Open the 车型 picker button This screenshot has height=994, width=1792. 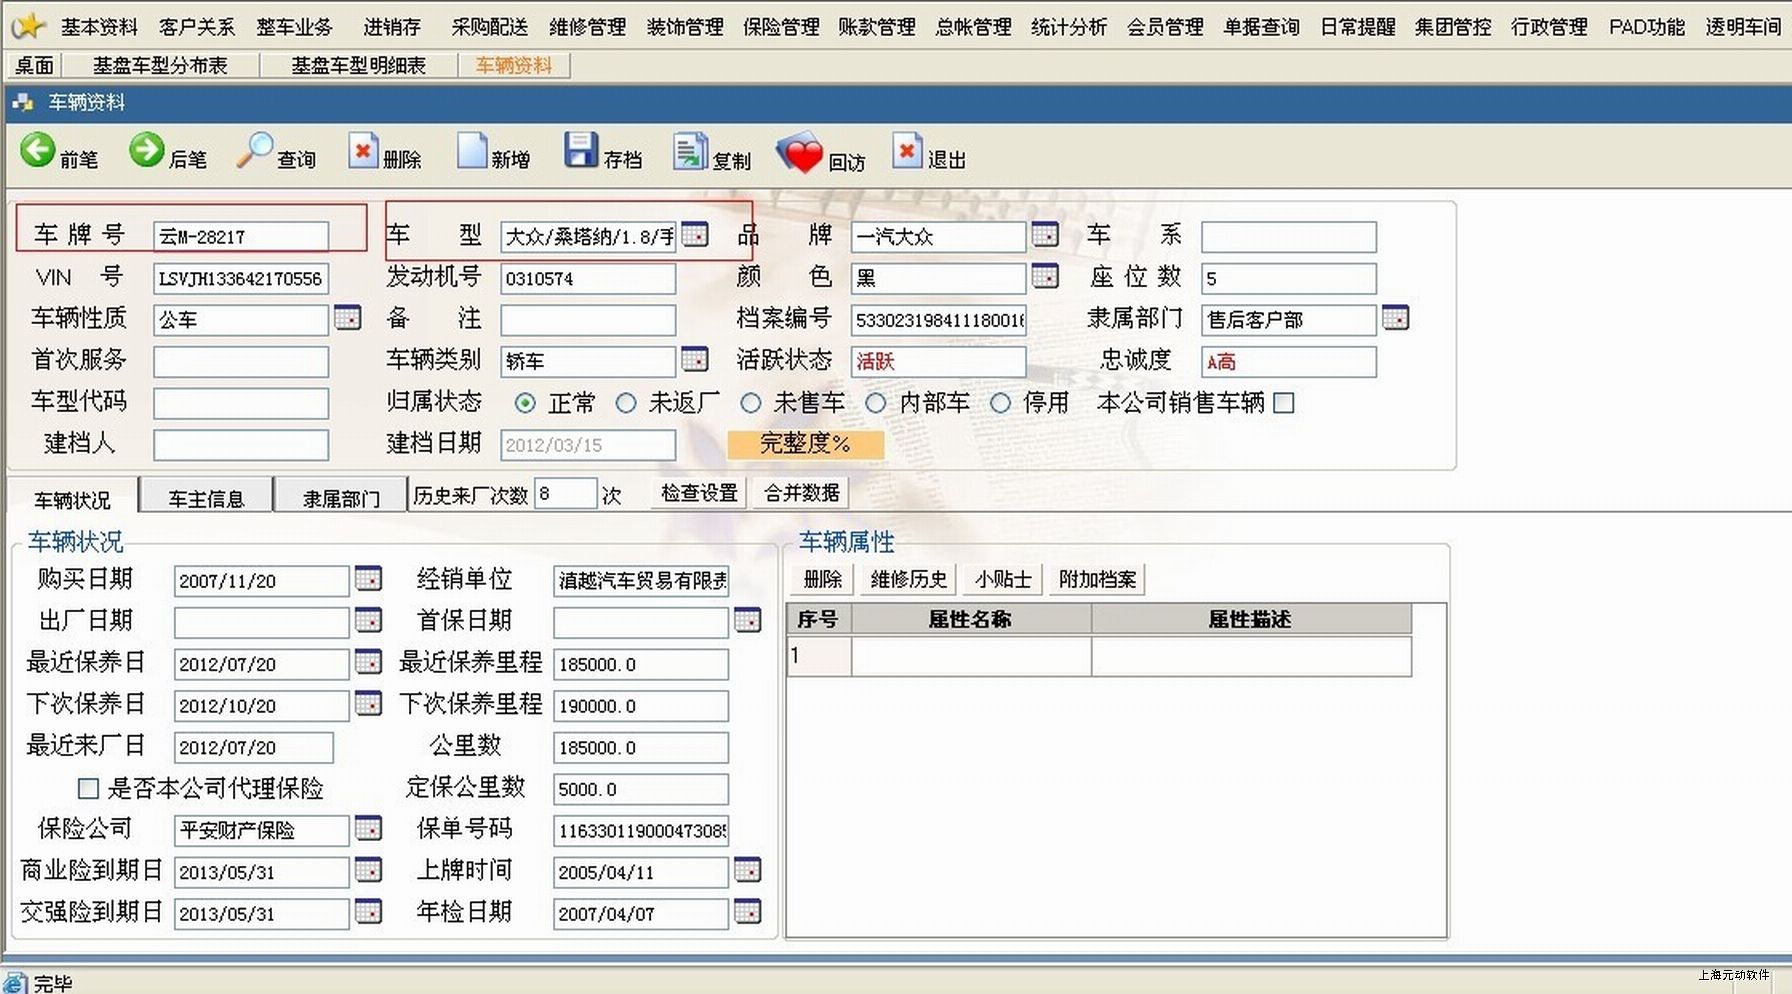(x=695, y=235)
